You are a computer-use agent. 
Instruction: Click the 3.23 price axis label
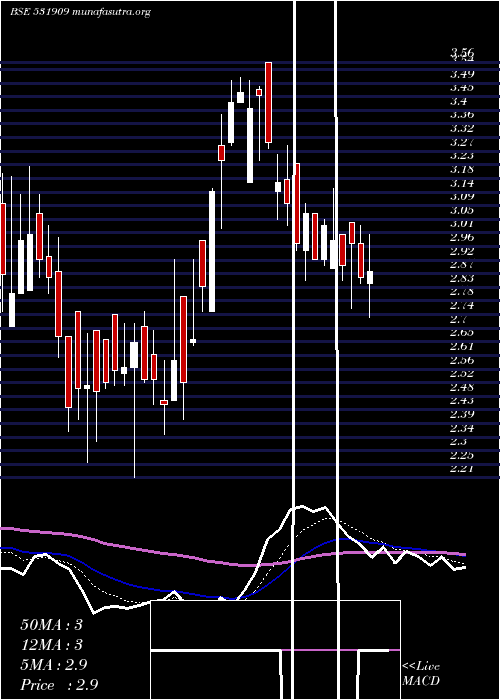[462, 156]
